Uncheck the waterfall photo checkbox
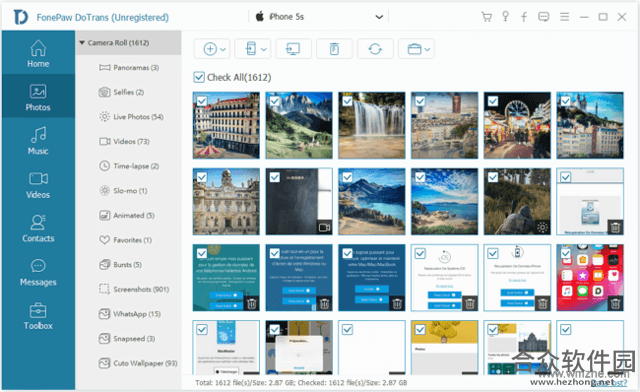 pos(347,101)
